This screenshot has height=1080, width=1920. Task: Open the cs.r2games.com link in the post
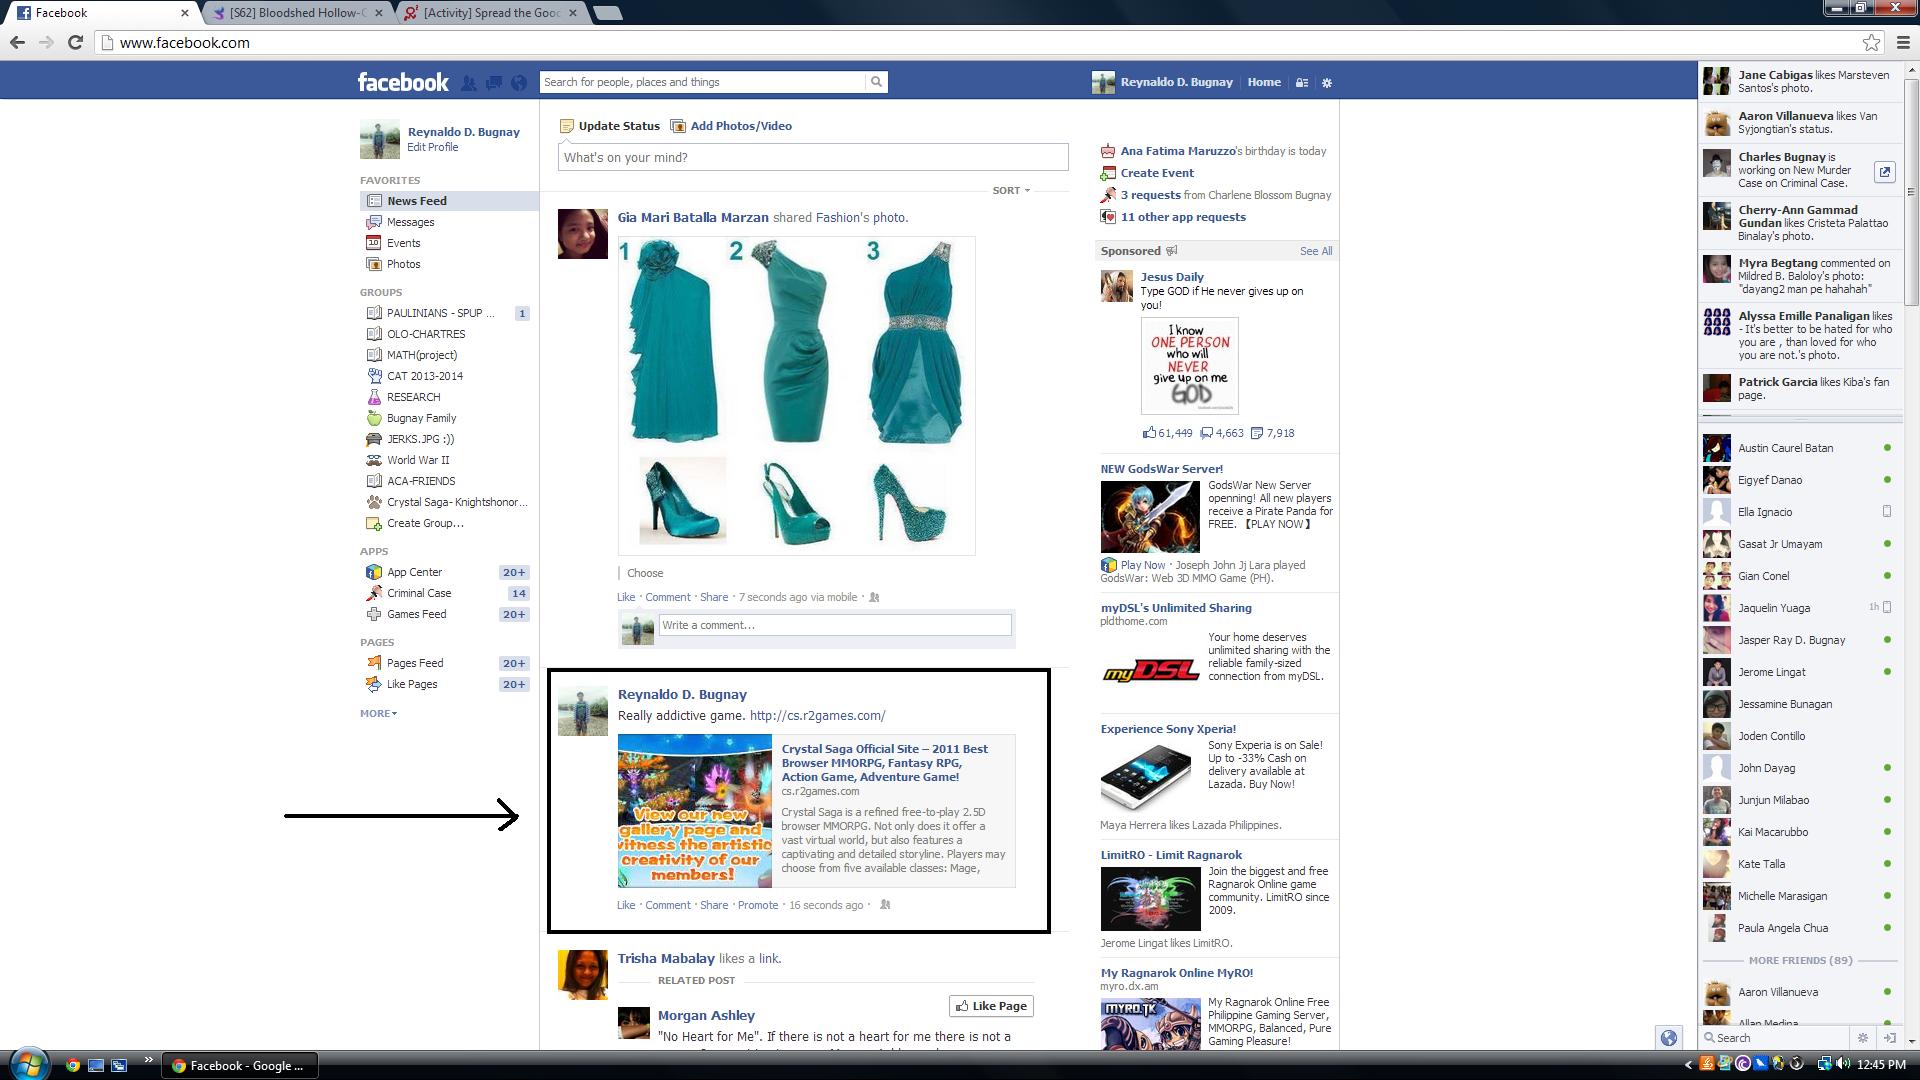(x=816, y=716)
